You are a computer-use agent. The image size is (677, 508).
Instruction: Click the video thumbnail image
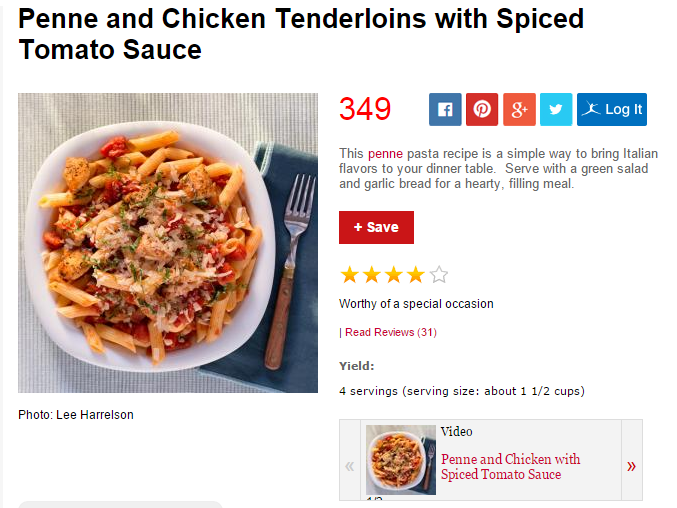coord(401,460)
